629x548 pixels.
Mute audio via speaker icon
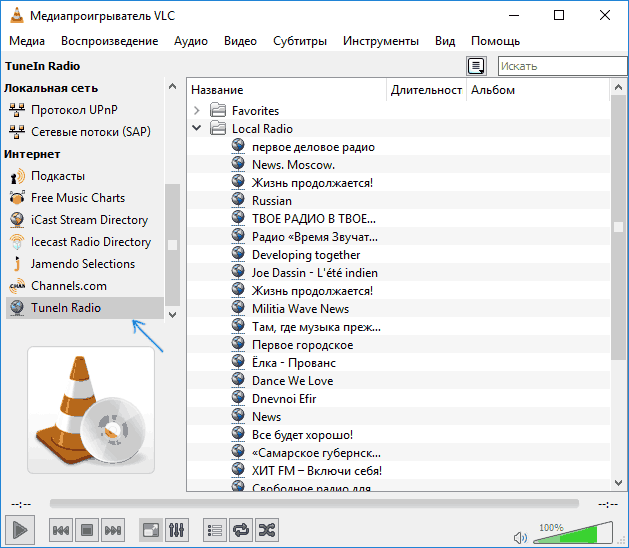[x=520, y=537]
